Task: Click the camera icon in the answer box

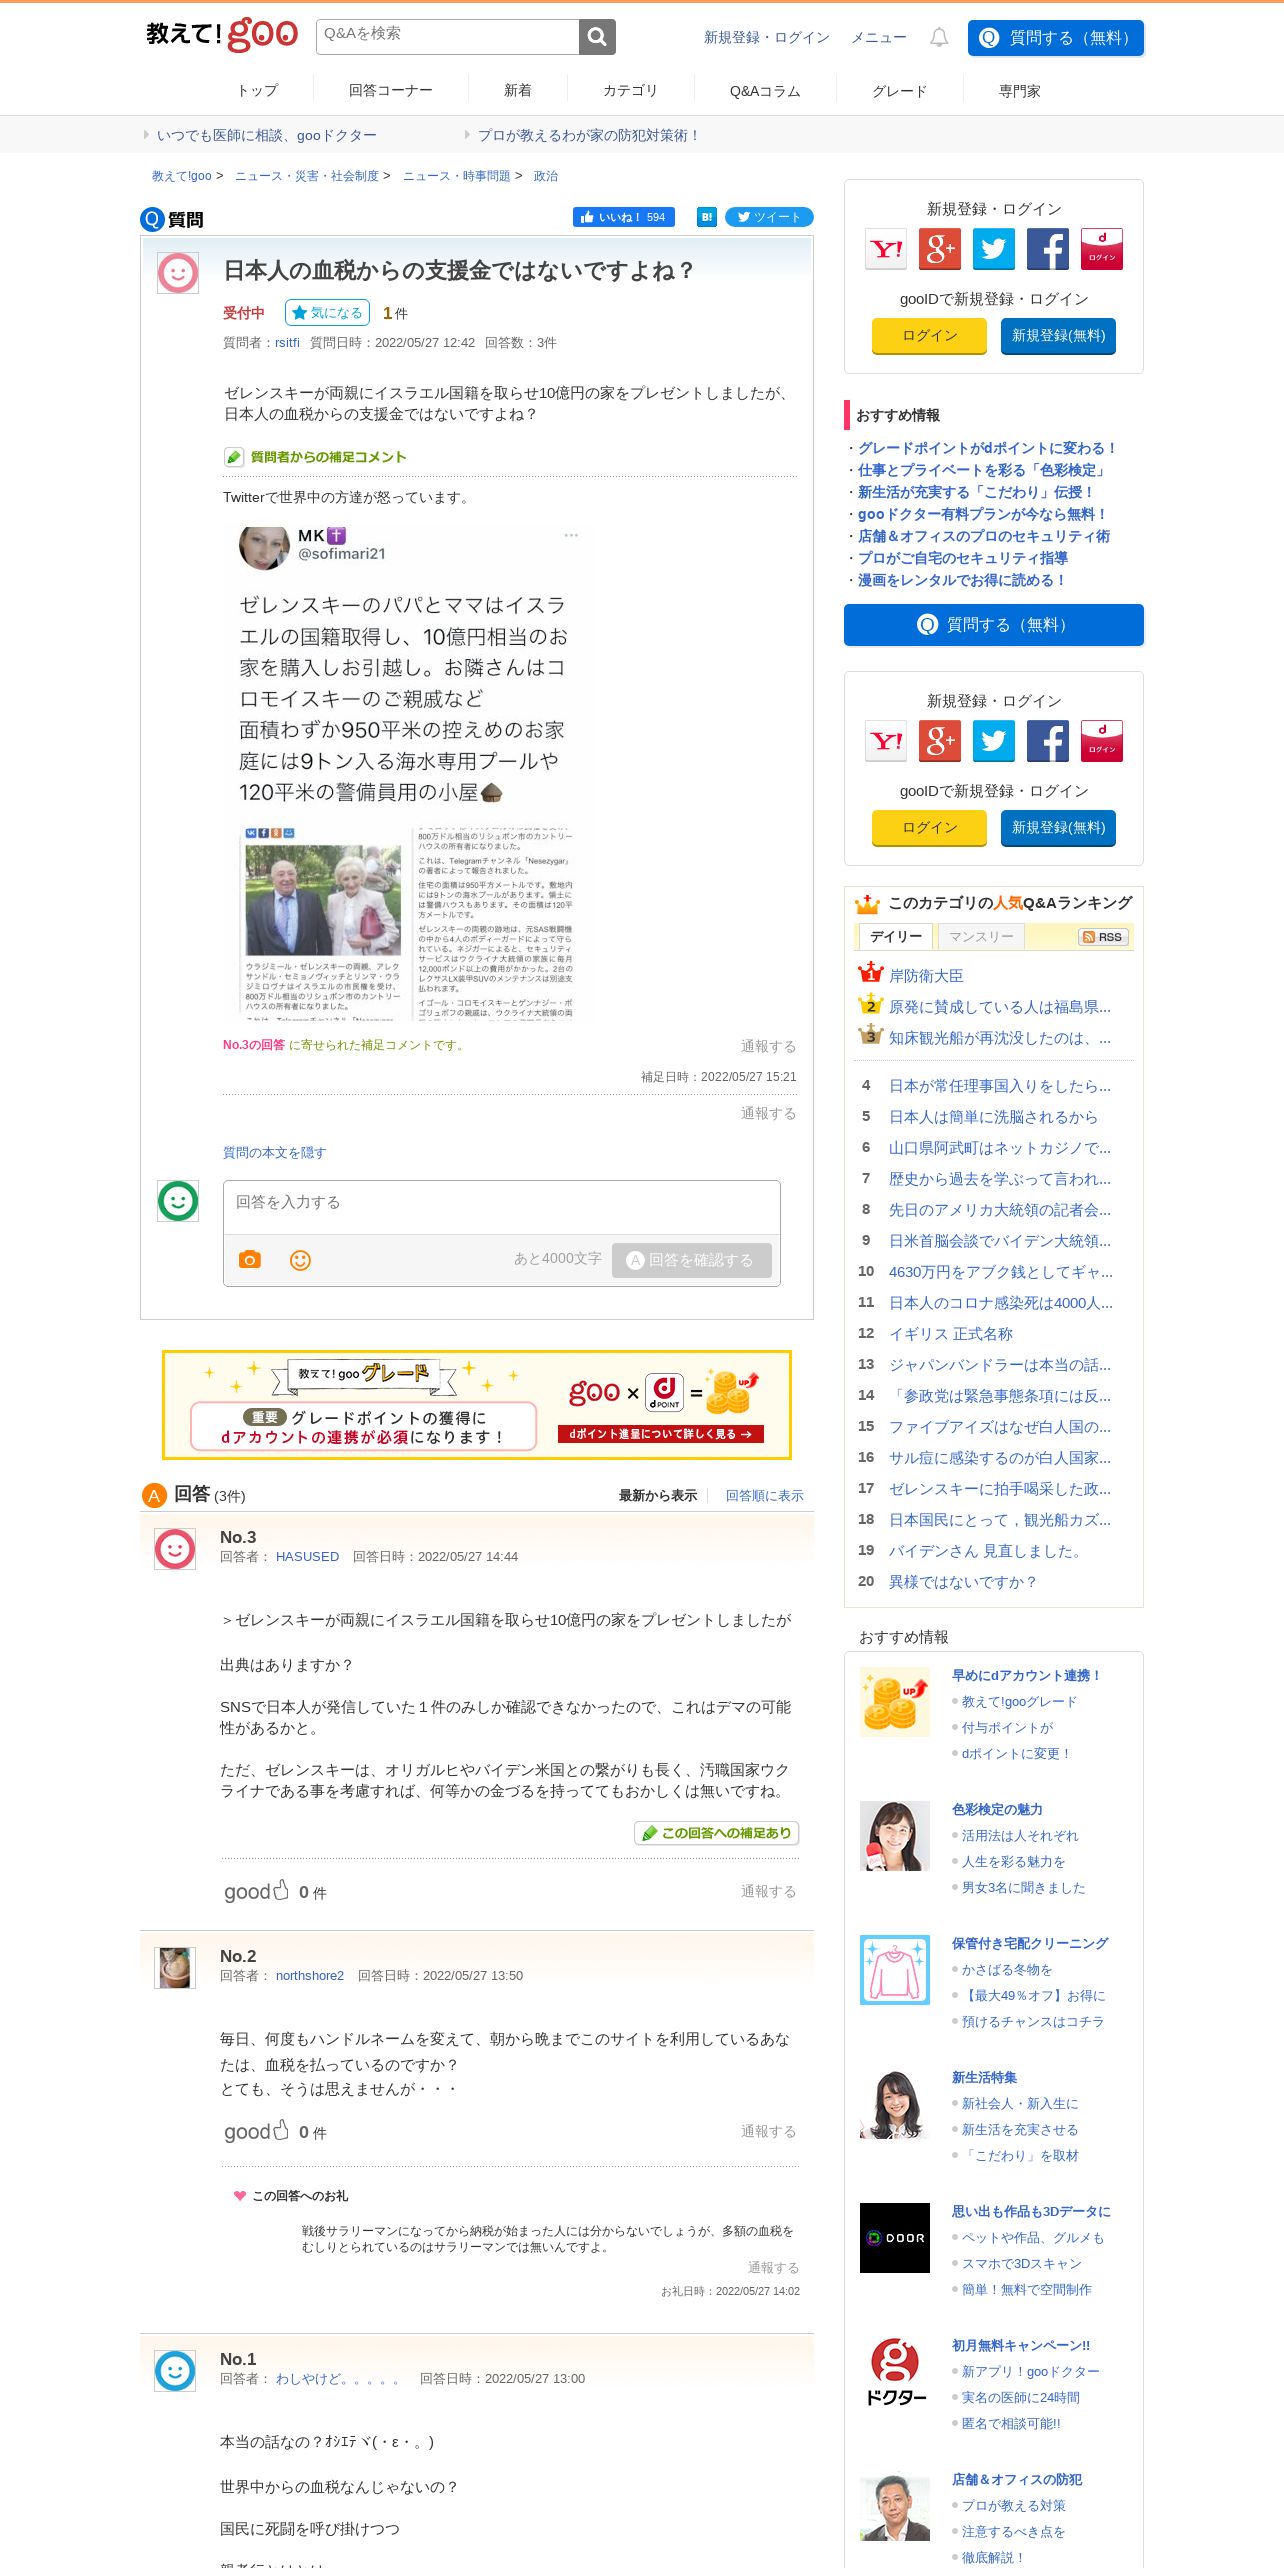Action: click(250, 1259)
